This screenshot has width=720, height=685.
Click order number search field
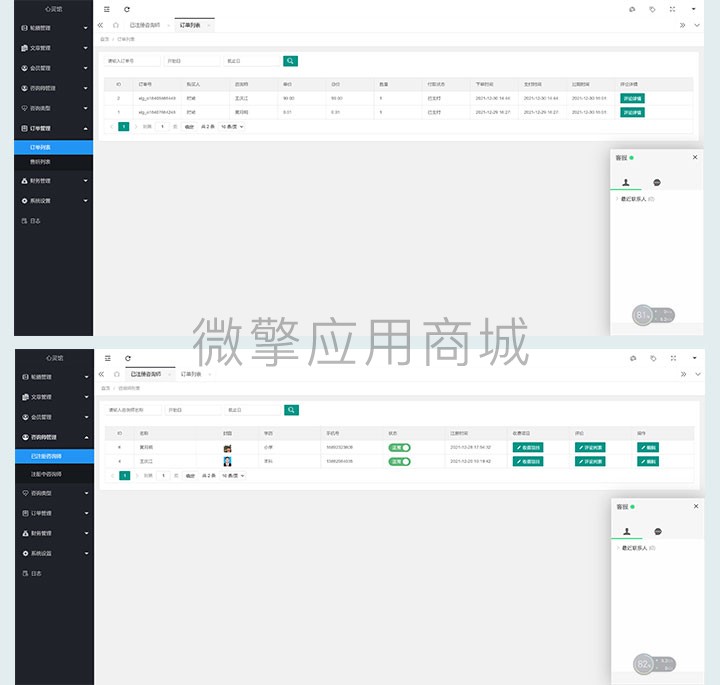[132, 61]
